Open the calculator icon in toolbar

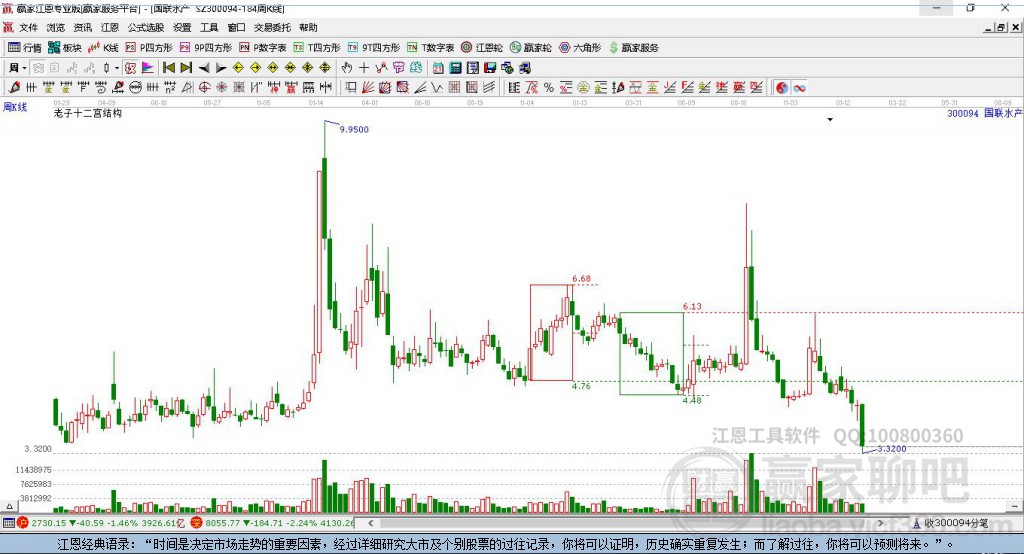pos(455,67)
